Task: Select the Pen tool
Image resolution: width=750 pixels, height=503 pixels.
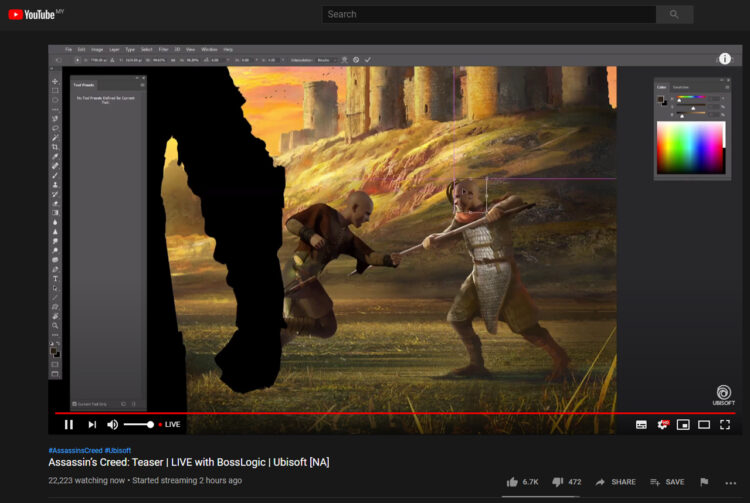Action: 55,269
